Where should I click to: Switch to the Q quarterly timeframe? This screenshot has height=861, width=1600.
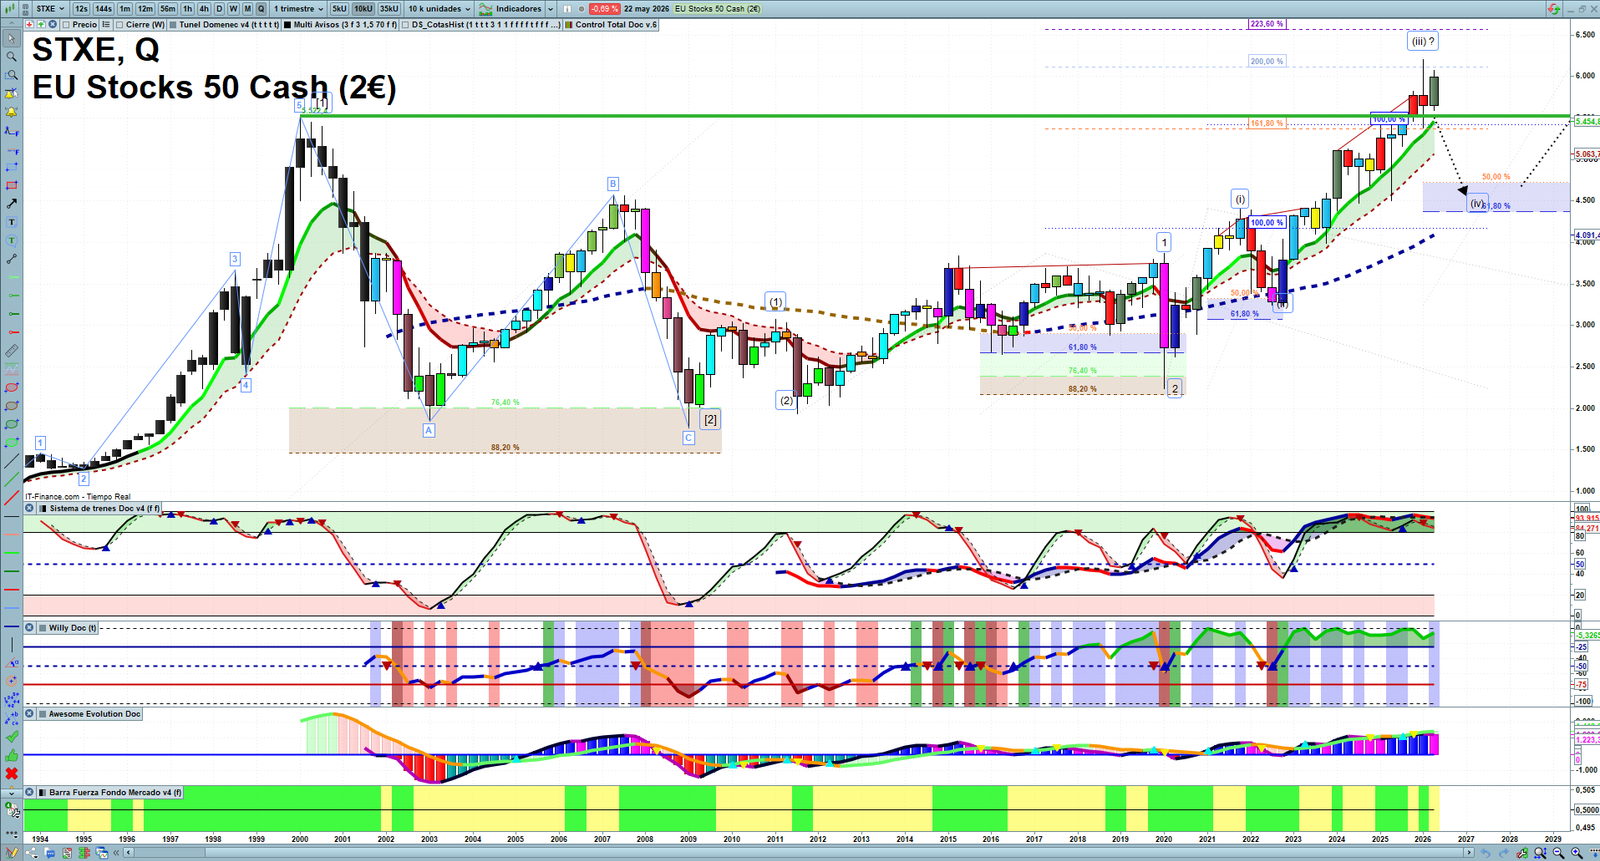pos(261,9)
